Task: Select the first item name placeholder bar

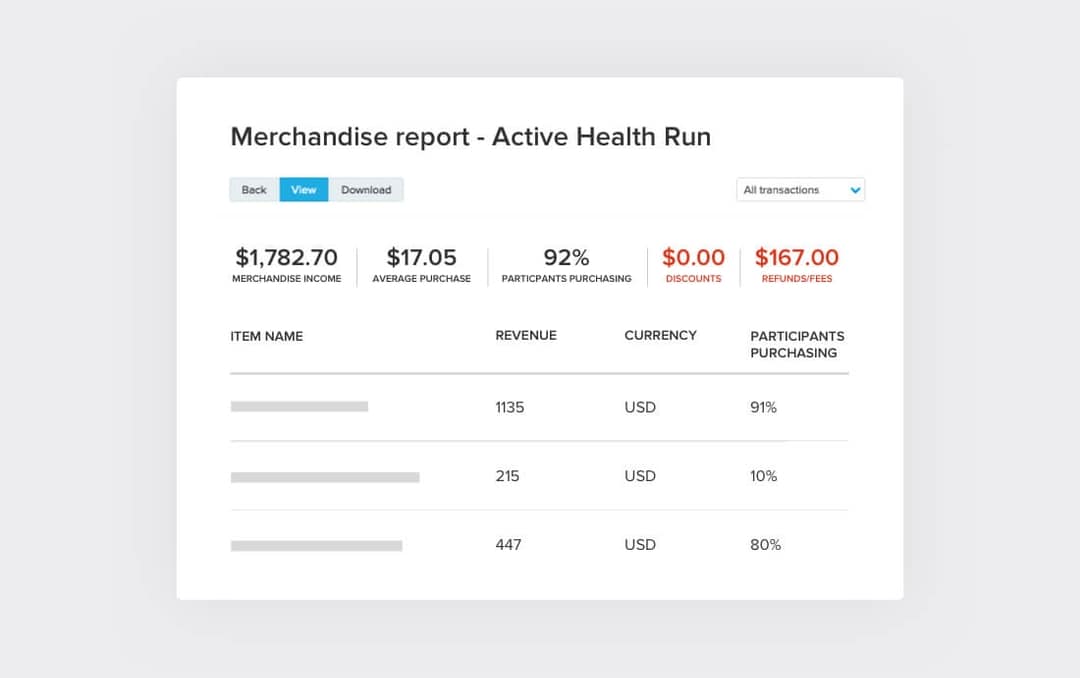Action: tap(299, 407)
